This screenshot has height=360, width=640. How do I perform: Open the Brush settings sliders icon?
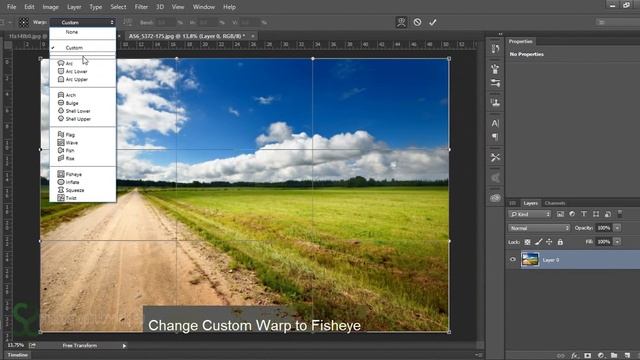tap(495, 83)
